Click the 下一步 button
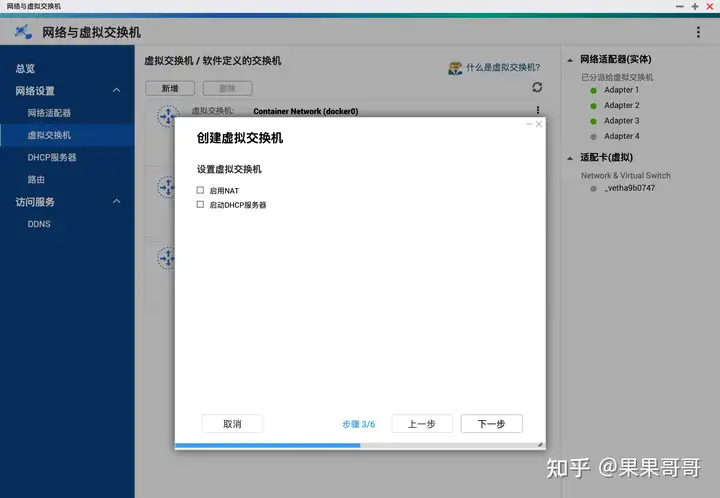The width and height of the screenshot is (720, 498). pyautogui.click(x=491, y=424)
